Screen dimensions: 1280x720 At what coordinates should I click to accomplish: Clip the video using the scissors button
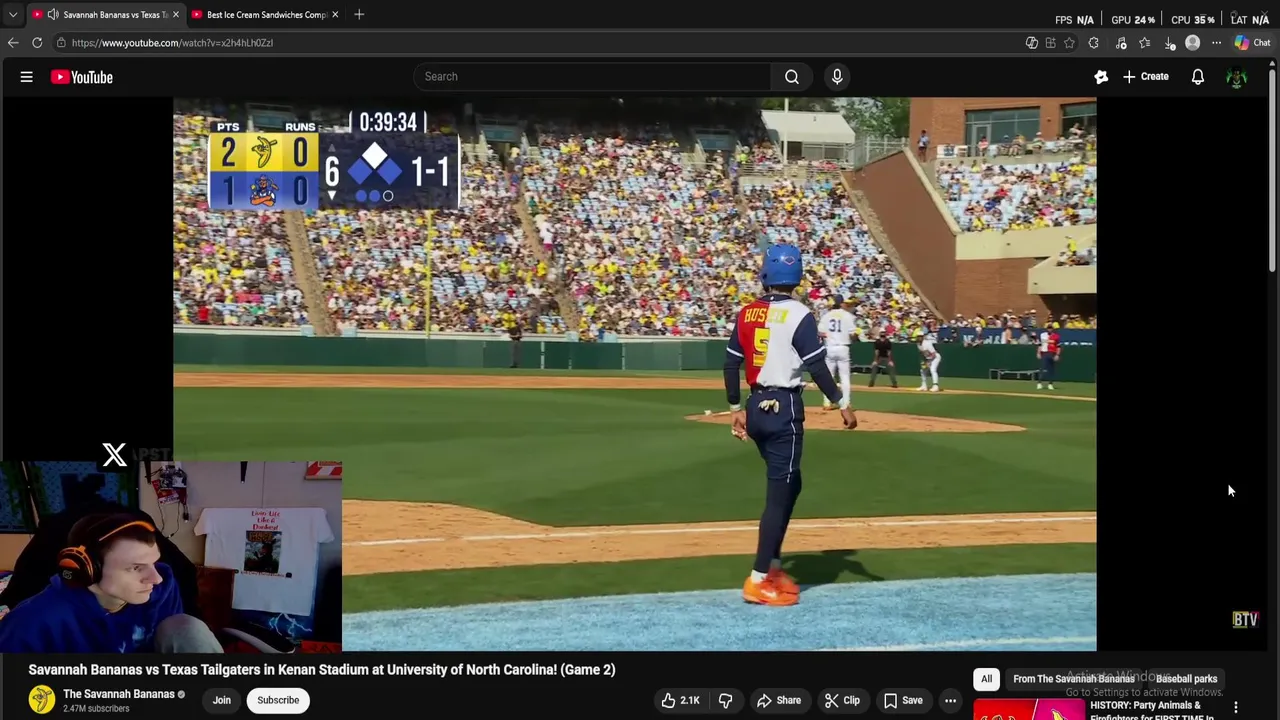[842, 700]
